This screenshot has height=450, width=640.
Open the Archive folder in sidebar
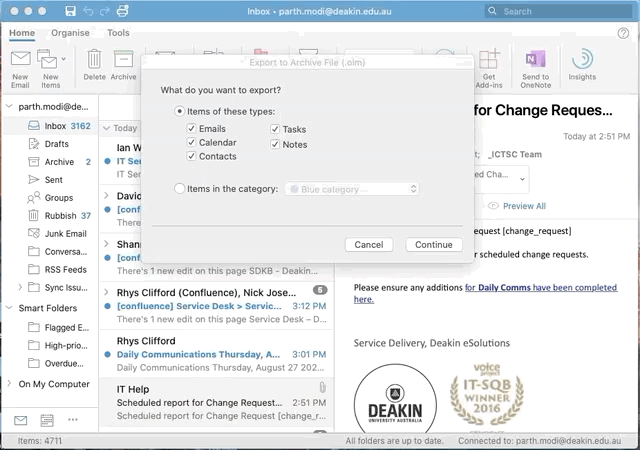(51, 162)
